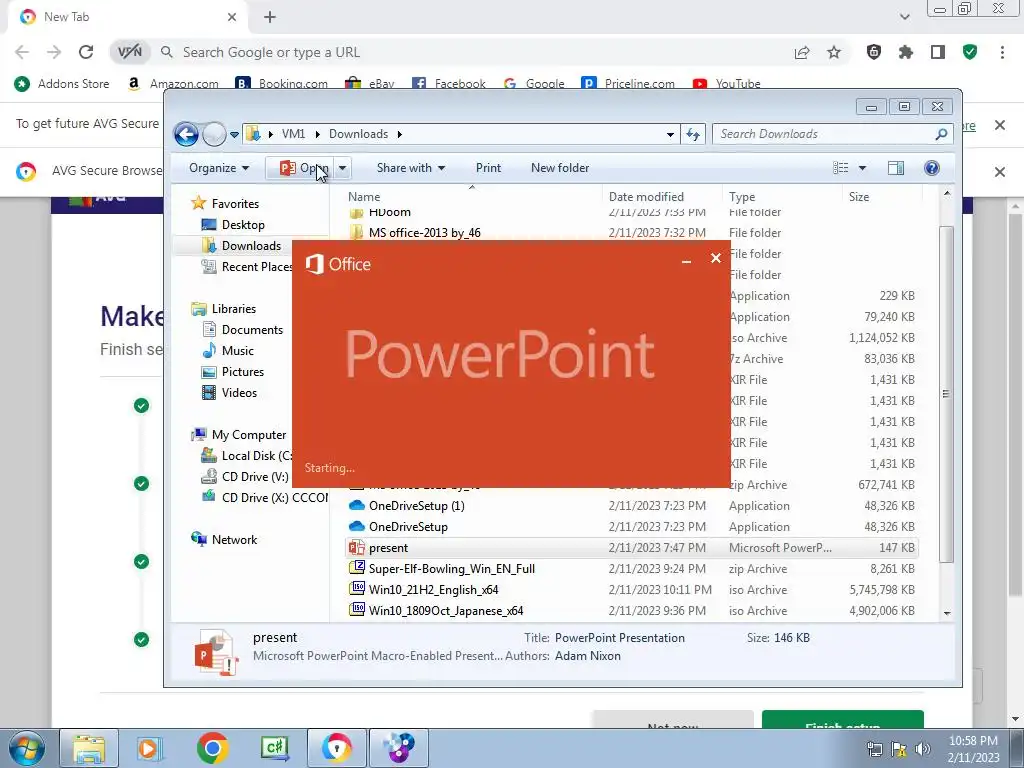Screen dimensions: 1024x768
Task: Select the Super-Elf-Bowling_Win_EN_Full archive
Action: coord(451,569)
